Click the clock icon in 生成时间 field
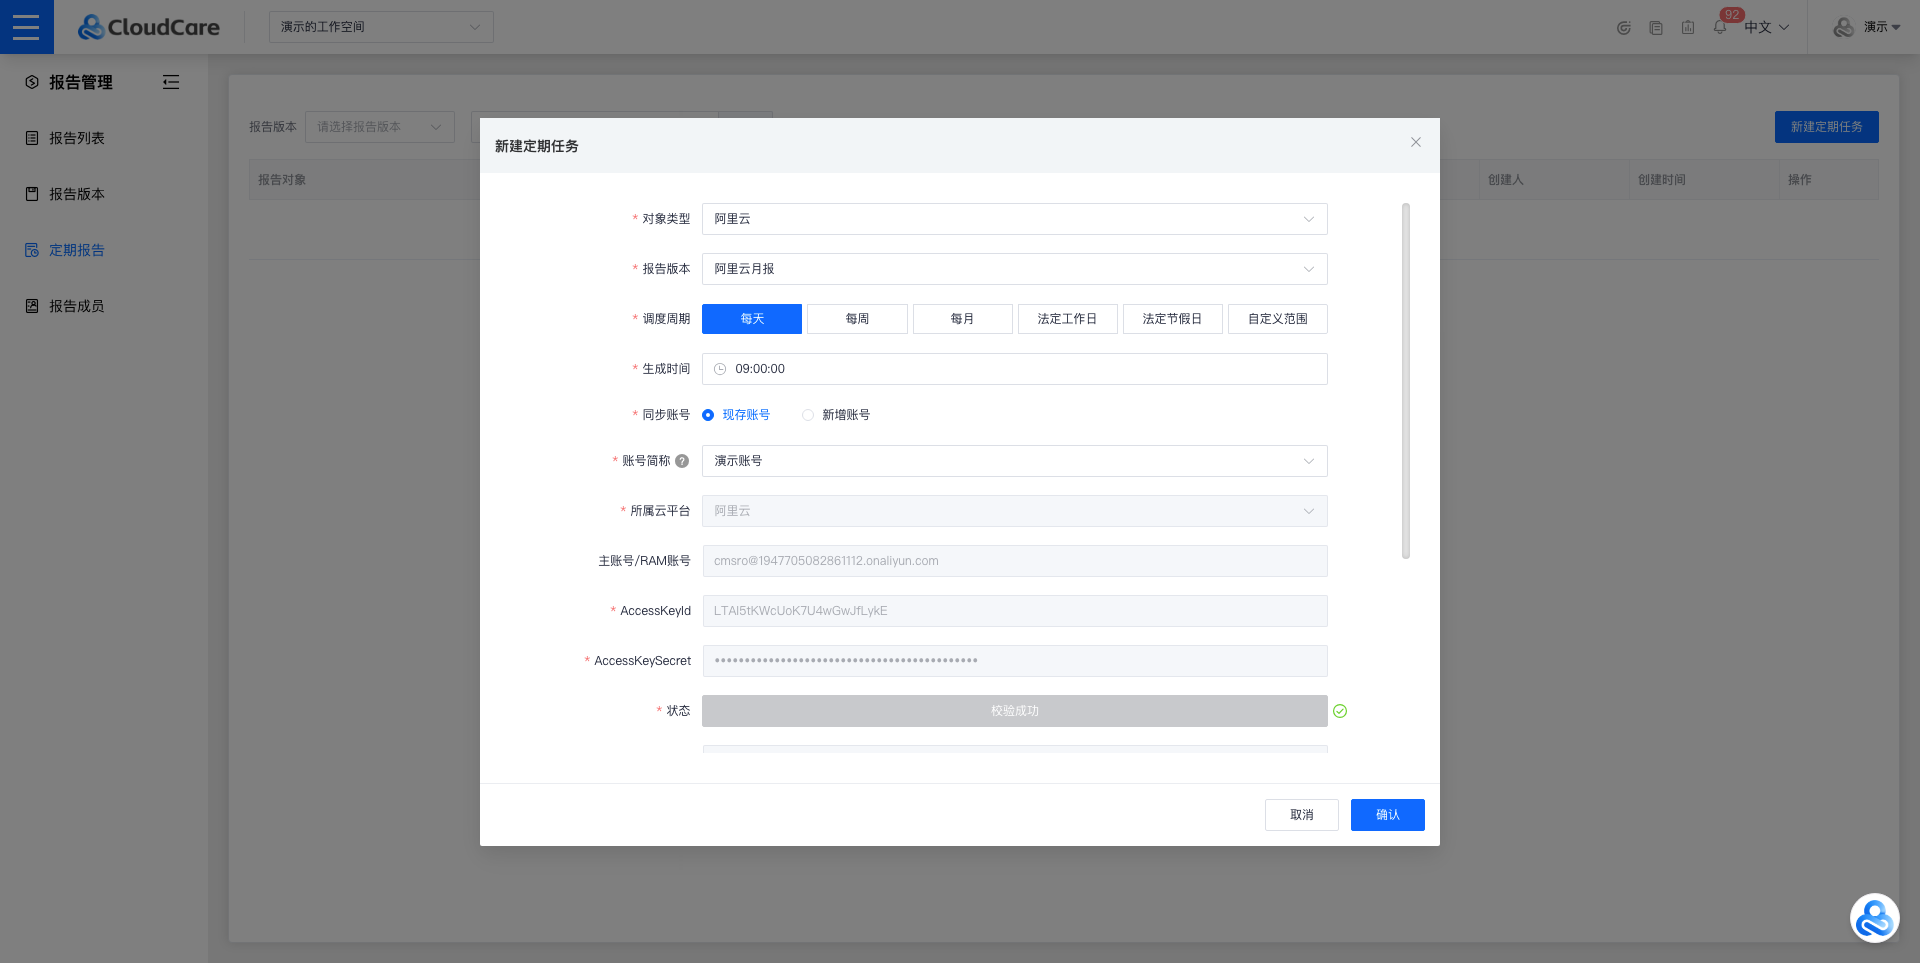 coord(720,369)
